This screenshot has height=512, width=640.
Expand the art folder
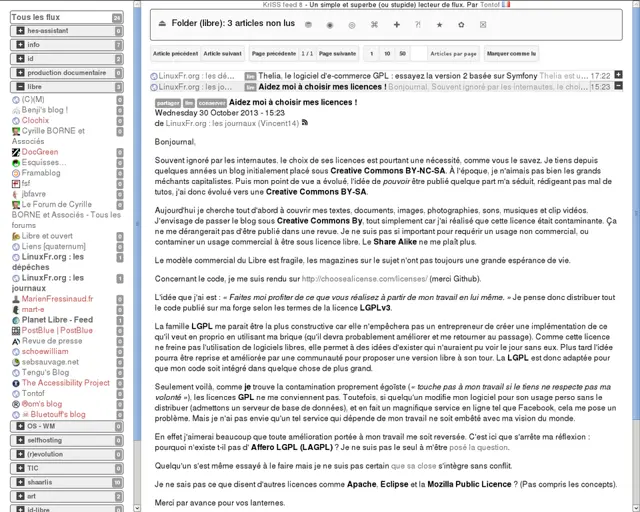20,496
